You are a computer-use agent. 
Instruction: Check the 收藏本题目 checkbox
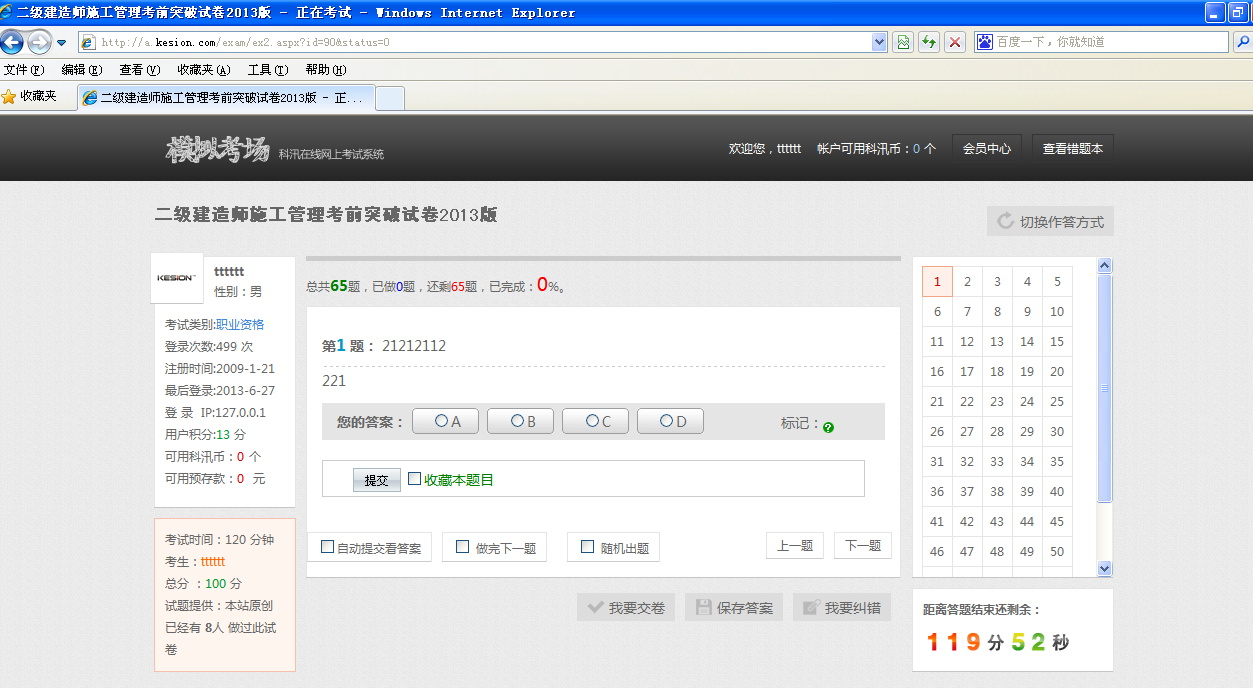point(414,479)
